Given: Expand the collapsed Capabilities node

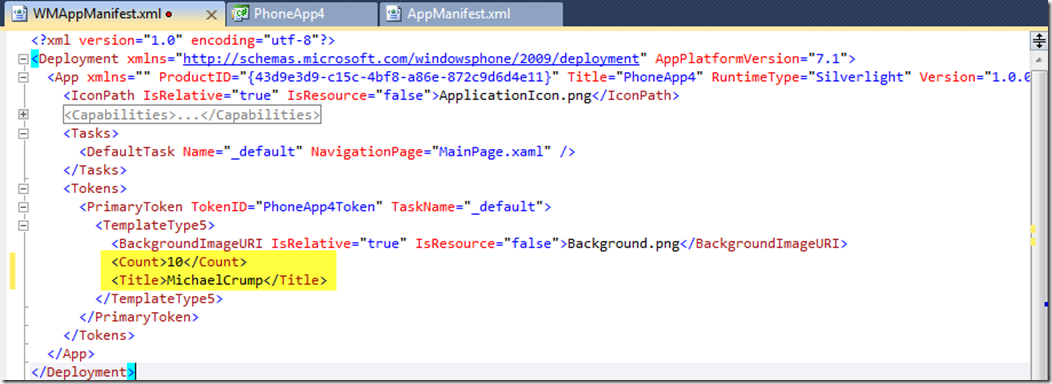Looking at the screenshot, I should coord(24,115).
